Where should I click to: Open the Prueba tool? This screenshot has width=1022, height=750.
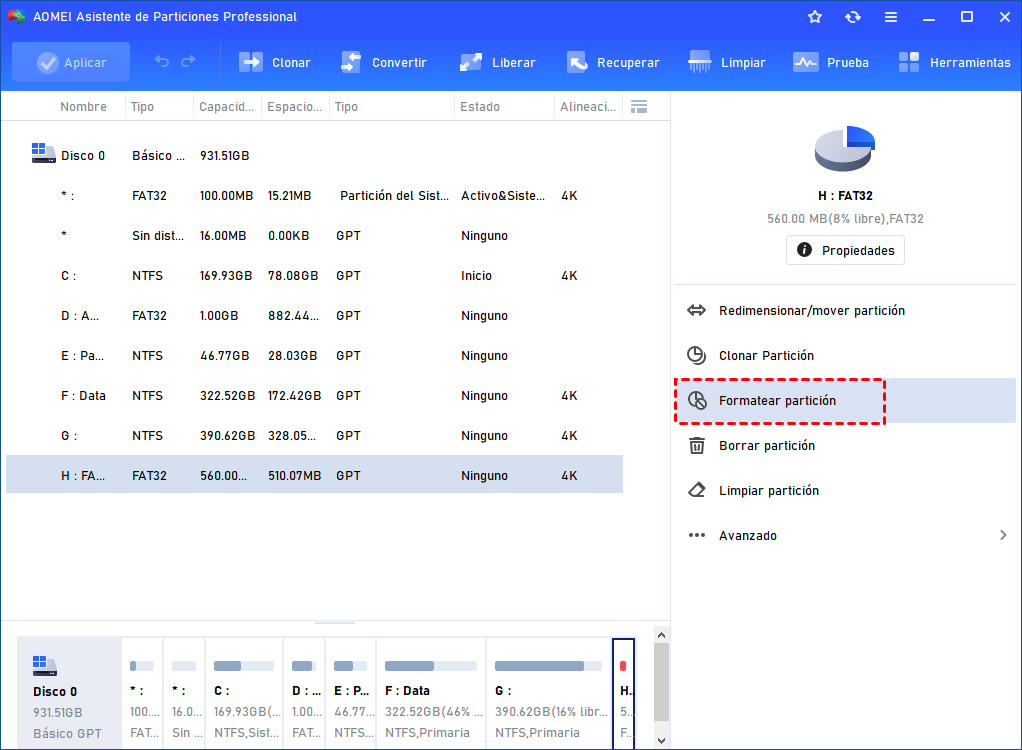click(806, 62)
